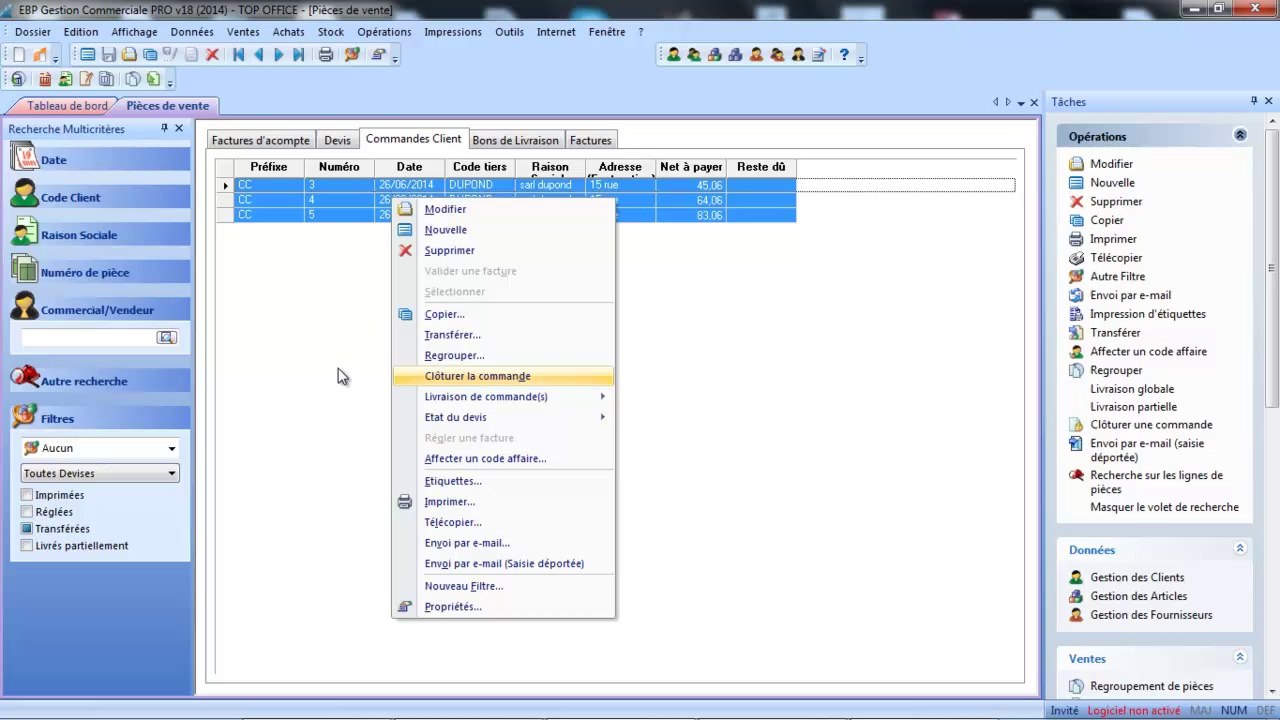Switch to the Devis tab

tap(337, 140)
